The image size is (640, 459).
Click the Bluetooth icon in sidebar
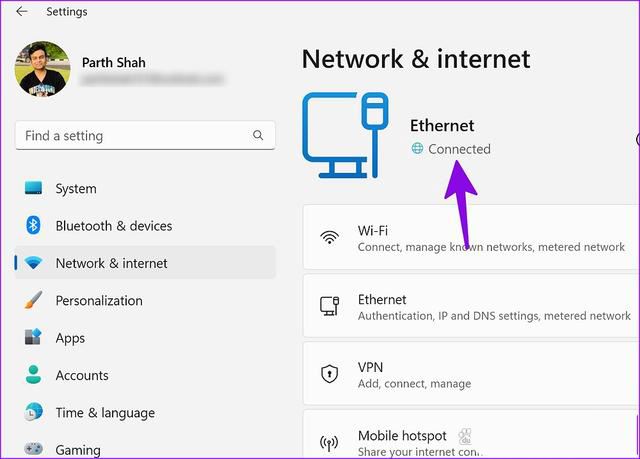coord(33,225)
